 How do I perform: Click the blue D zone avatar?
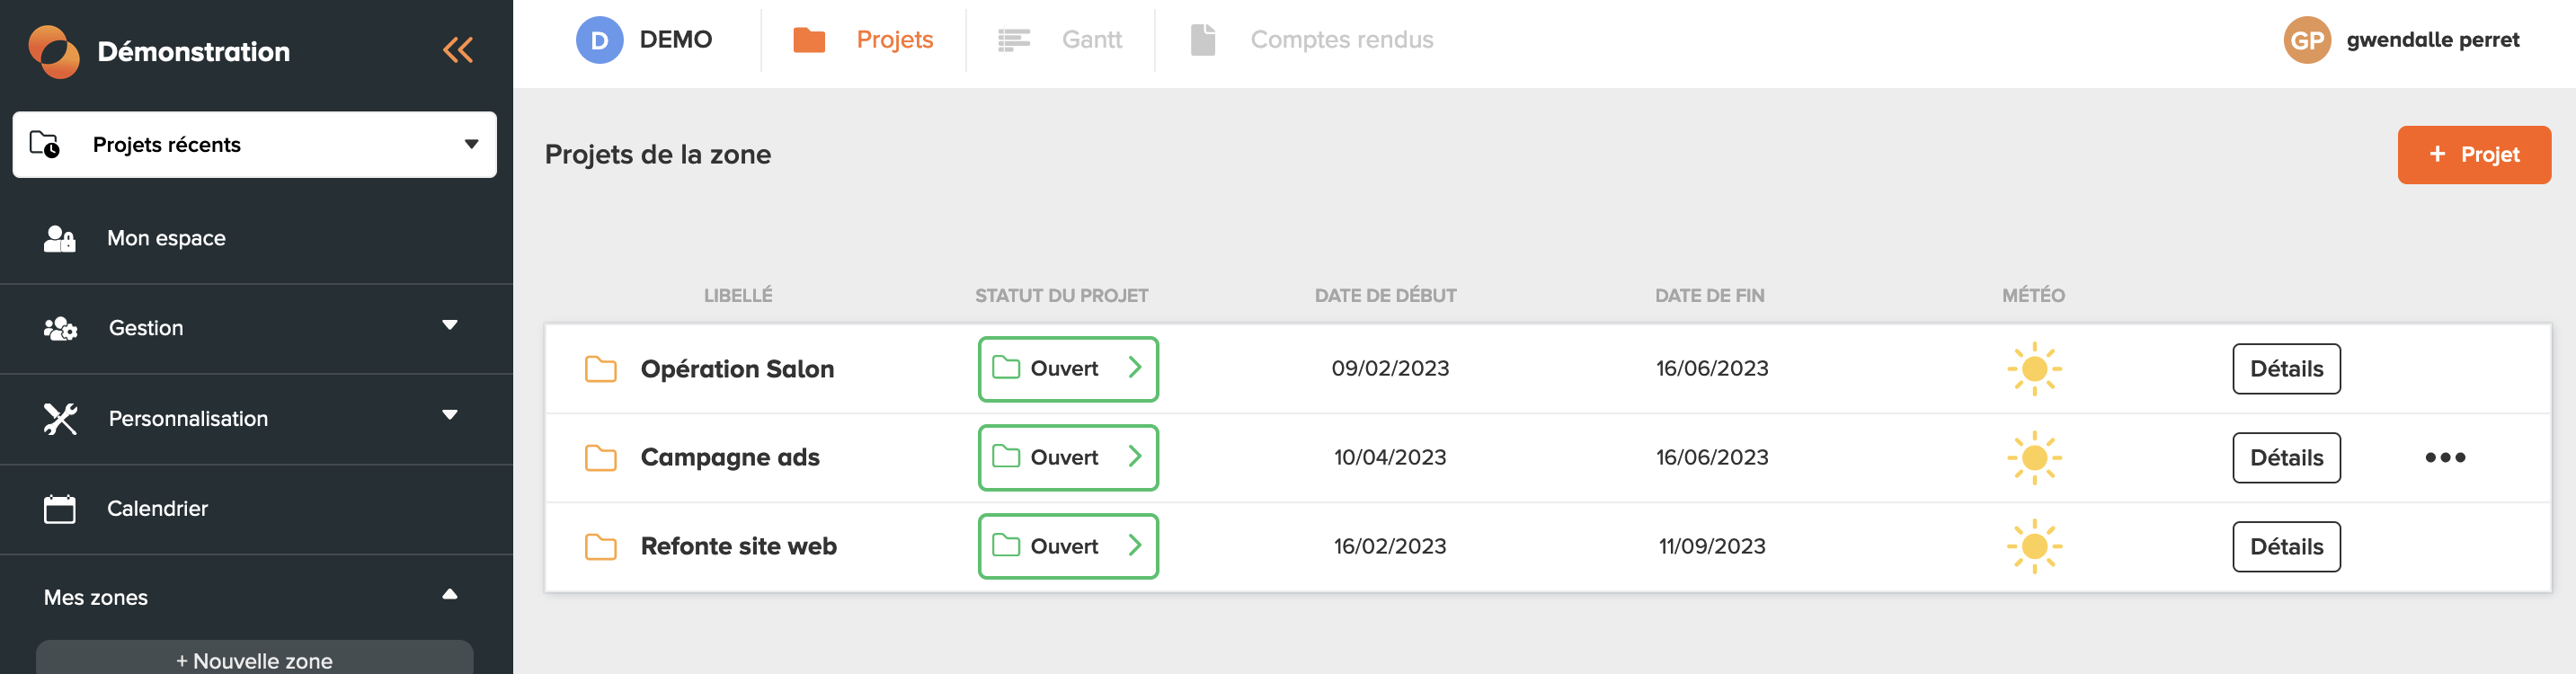pyautogui.click(x=599, y=40)
